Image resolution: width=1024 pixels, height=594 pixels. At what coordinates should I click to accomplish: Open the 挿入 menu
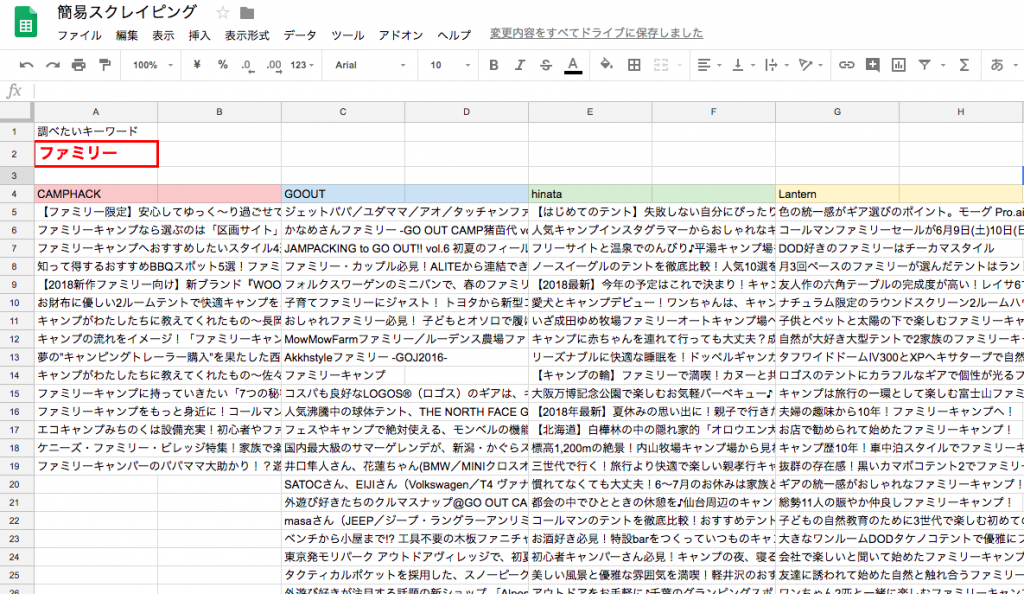(x=199, y=35)
